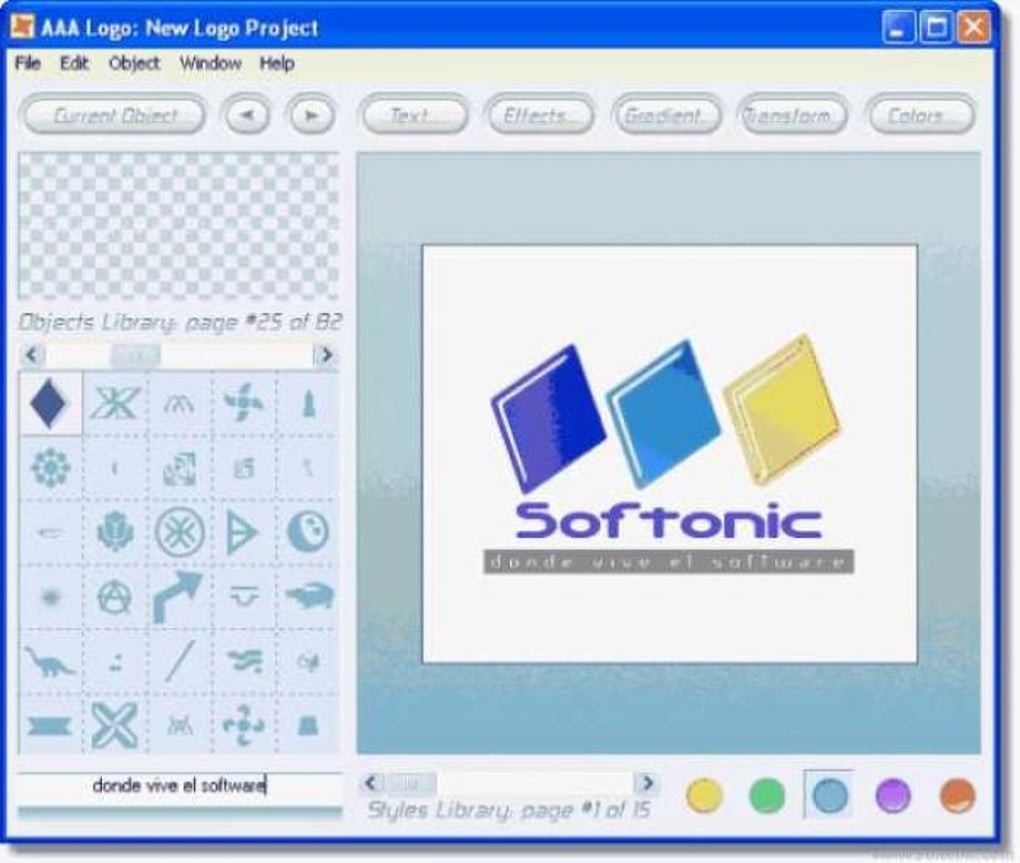Image resolution: width=1020 pixels, height=863 pixels.
Task: Select the curved right-turn arrow shape
Action: pos(178,597)
